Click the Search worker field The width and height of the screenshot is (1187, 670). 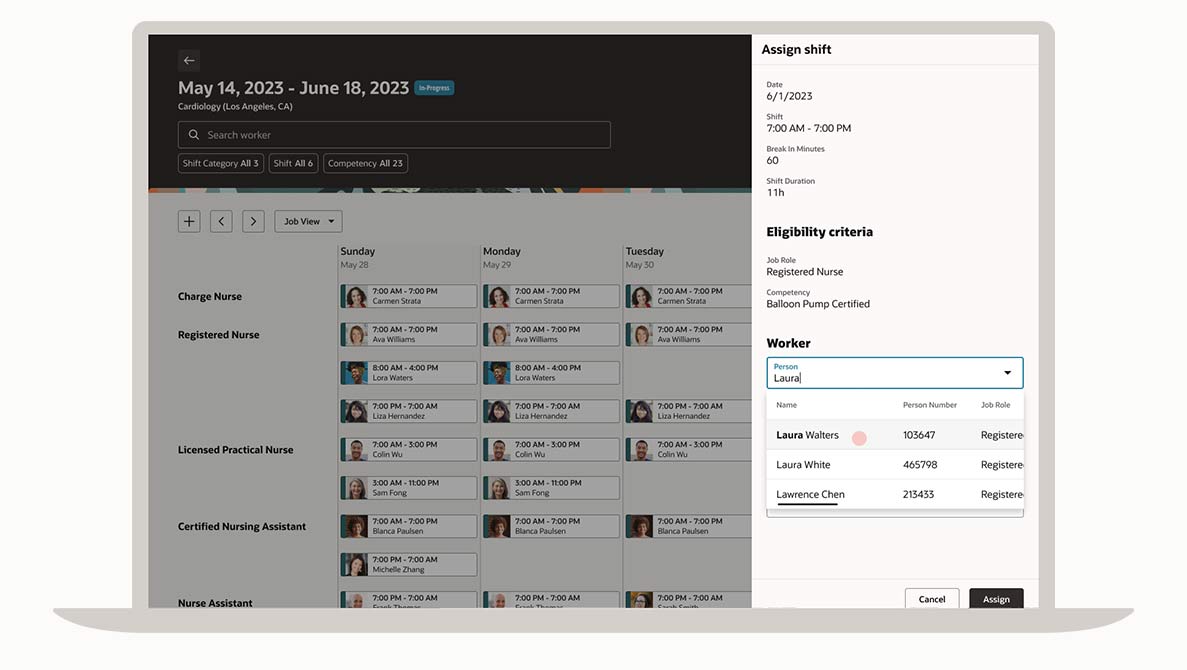[x=400, y=135]
